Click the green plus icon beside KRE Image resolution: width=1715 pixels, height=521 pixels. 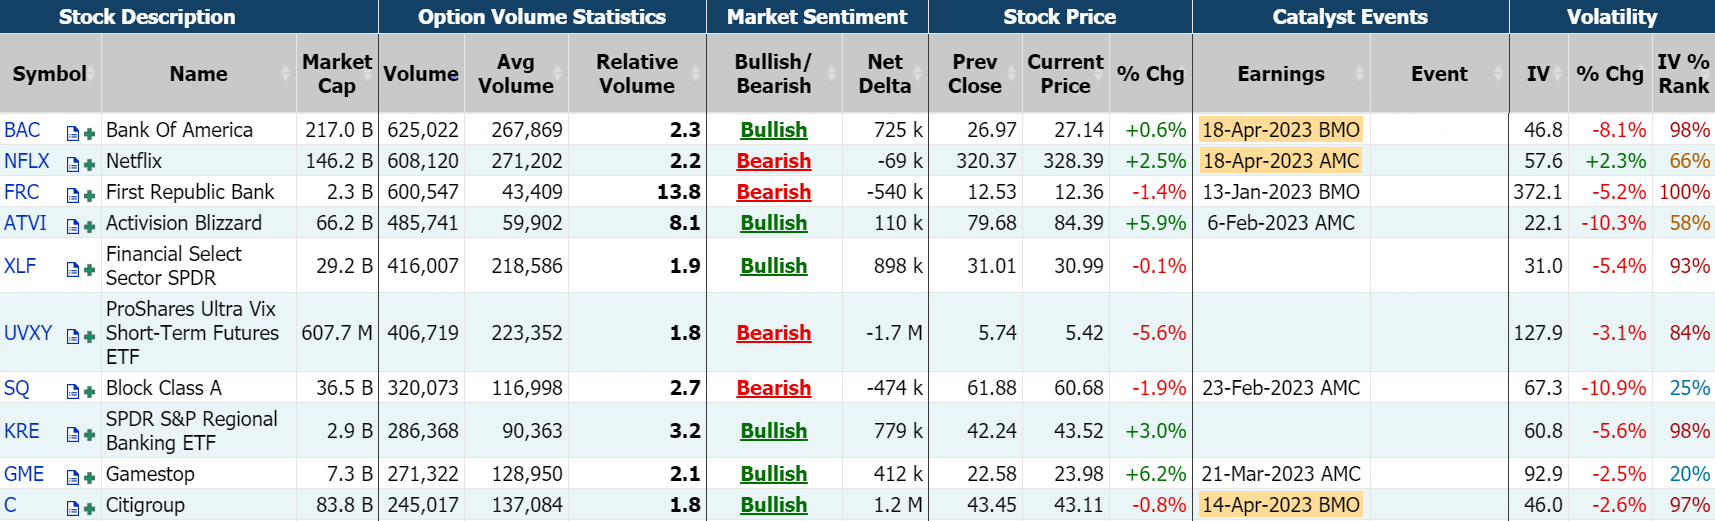(x=89, y=434)
